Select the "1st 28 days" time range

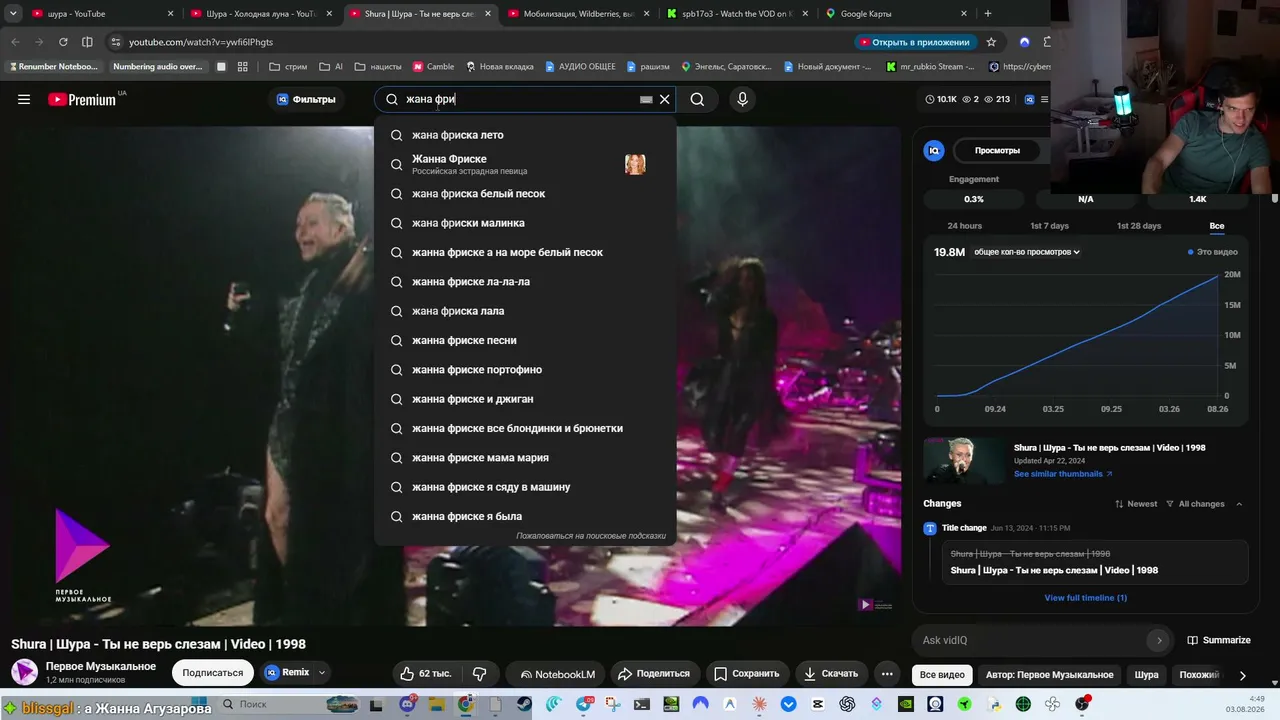coord(1139,226)
